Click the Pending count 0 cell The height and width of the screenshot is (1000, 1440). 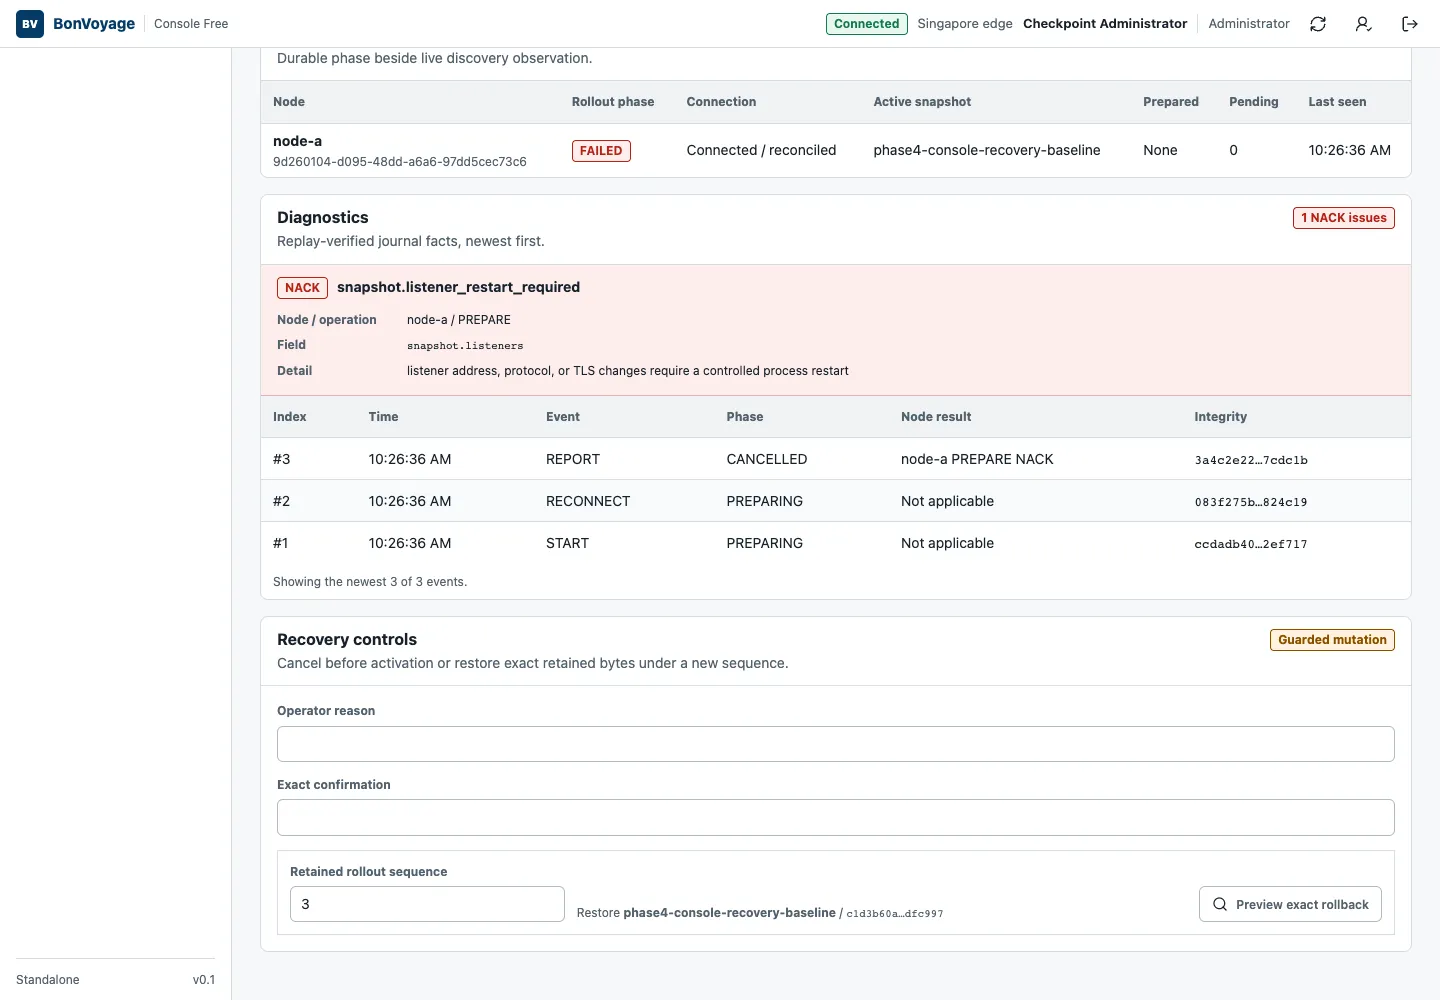tap(1233, 150)
